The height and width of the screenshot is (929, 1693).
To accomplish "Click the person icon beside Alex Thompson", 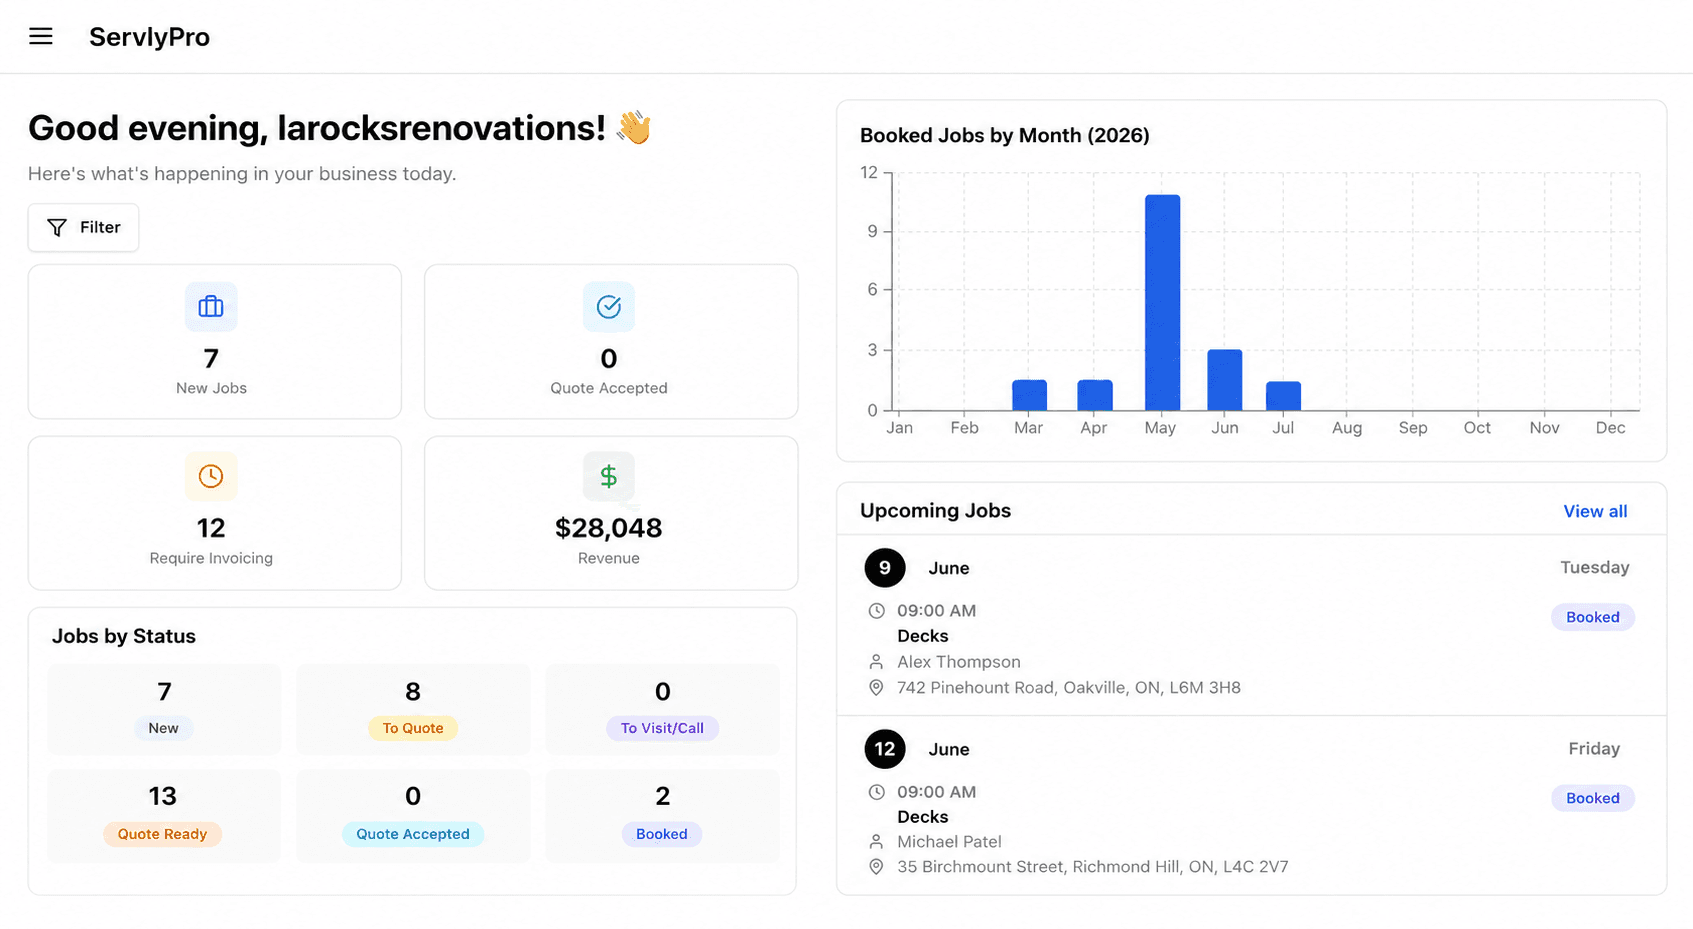I will 876,662.
